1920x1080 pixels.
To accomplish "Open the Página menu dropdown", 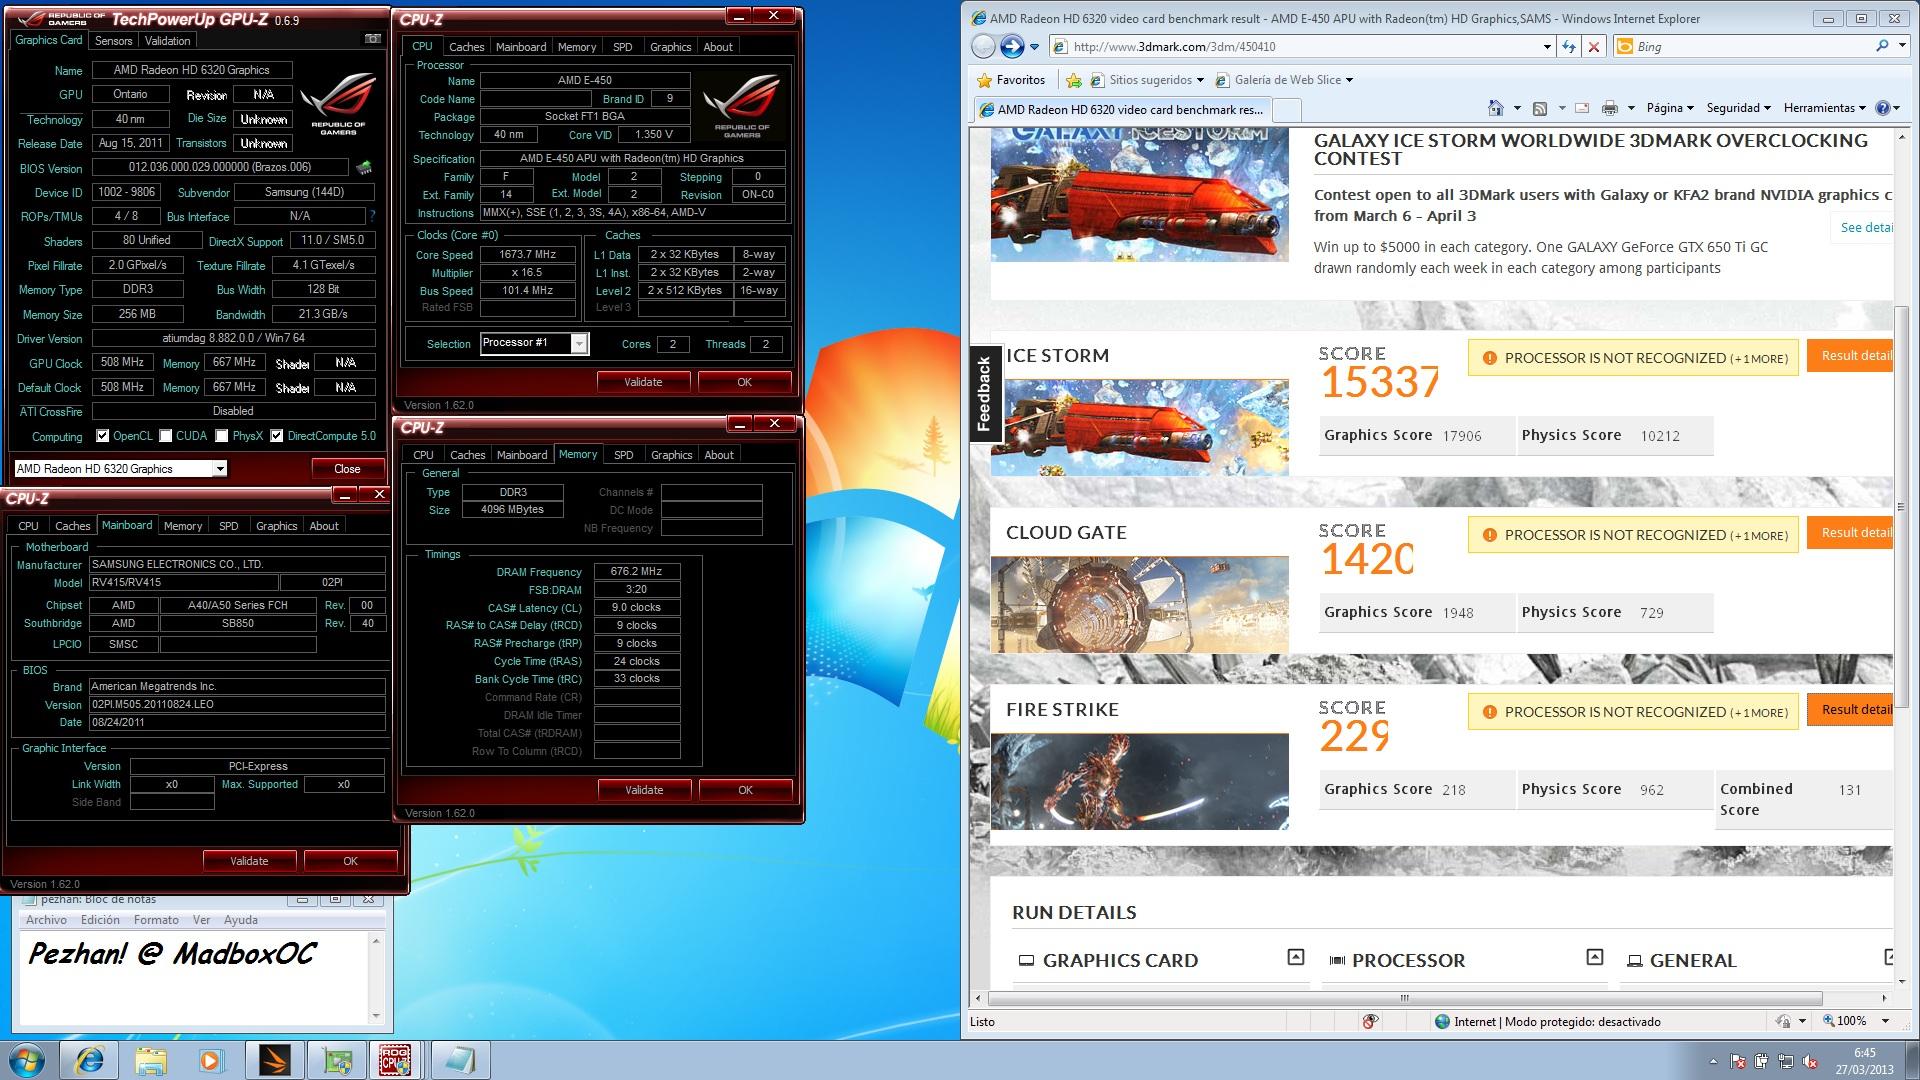I will pos(1670,108).
